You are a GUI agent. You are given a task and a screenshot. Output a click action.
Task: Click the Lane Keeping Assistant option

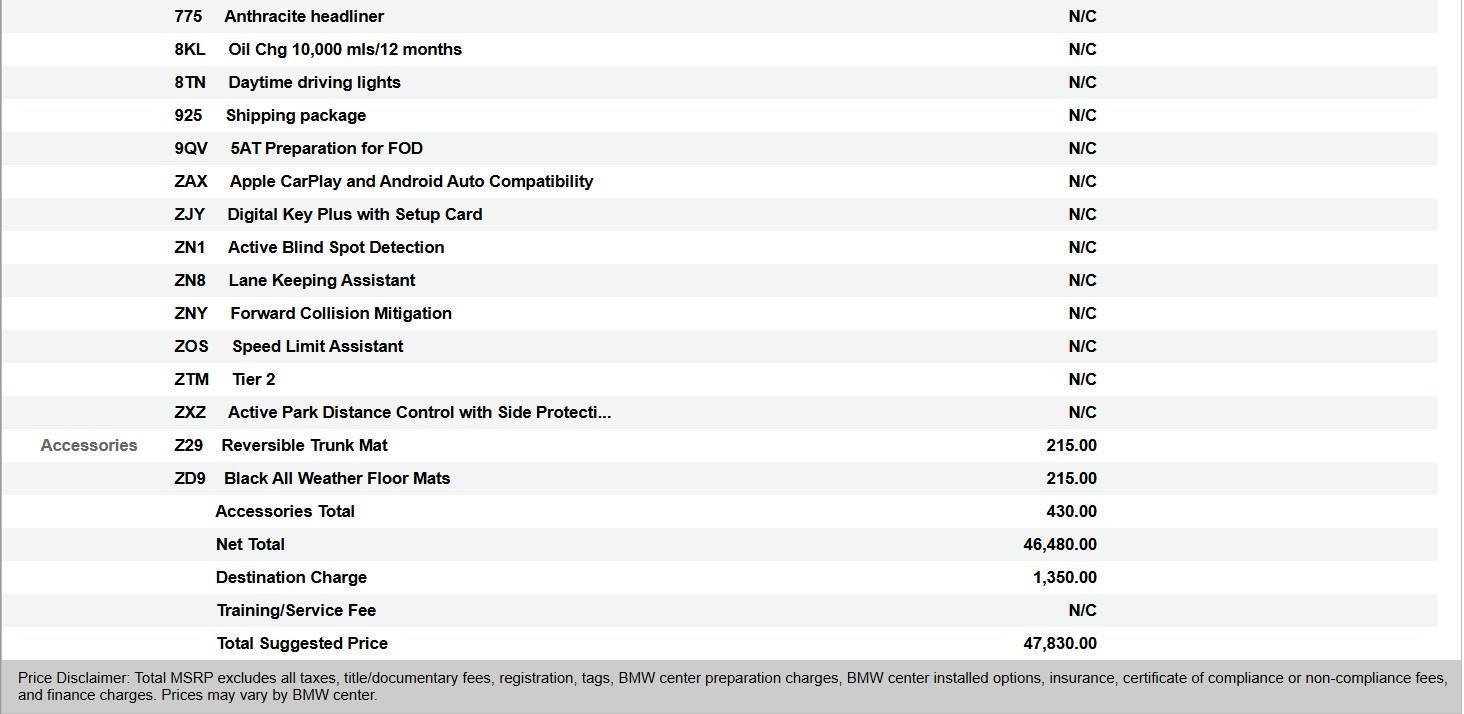[x=321, y=280]
